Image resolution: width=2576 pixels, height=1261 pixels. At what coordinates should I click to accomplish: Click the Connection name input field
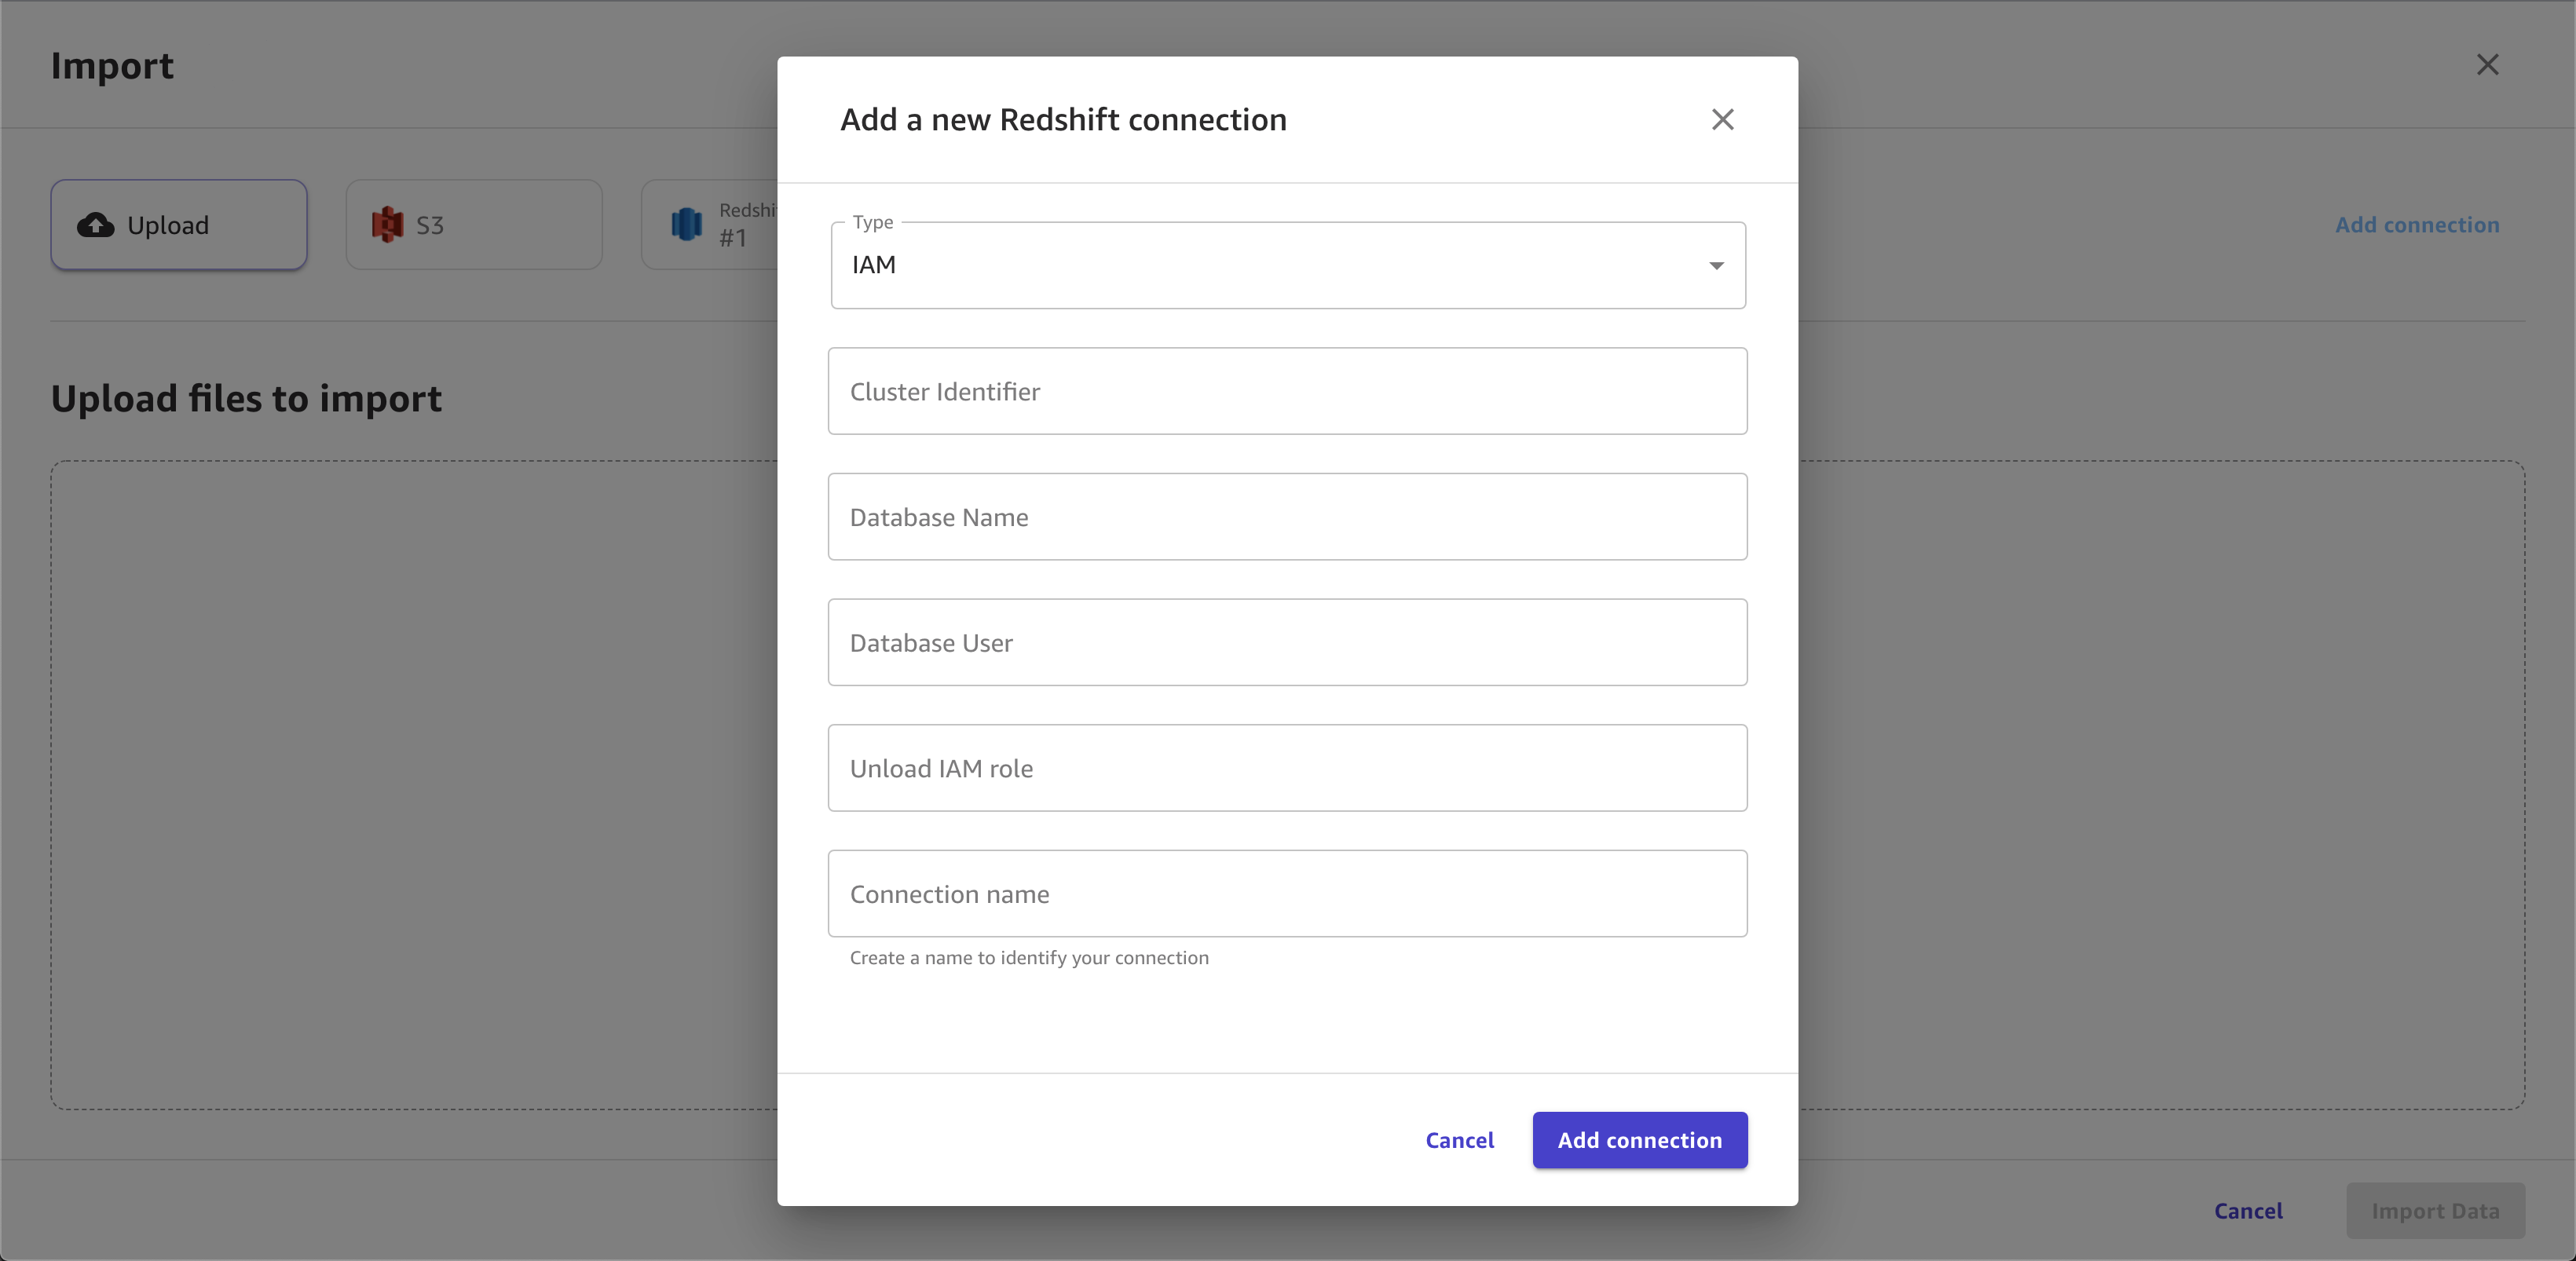click(1286, 894)
